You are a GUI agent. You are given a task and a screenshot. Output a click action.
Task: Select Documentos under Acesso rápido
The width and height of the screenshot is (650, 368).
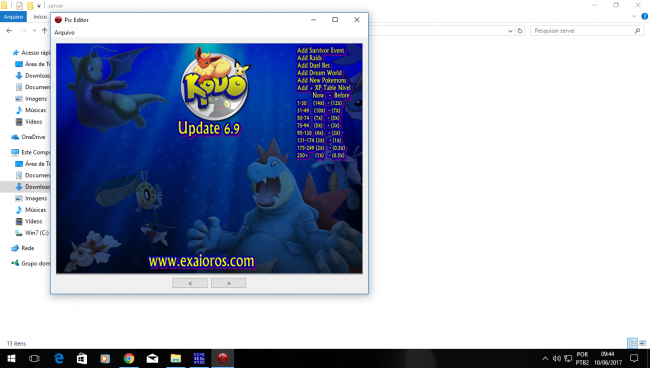pos(33,87)
